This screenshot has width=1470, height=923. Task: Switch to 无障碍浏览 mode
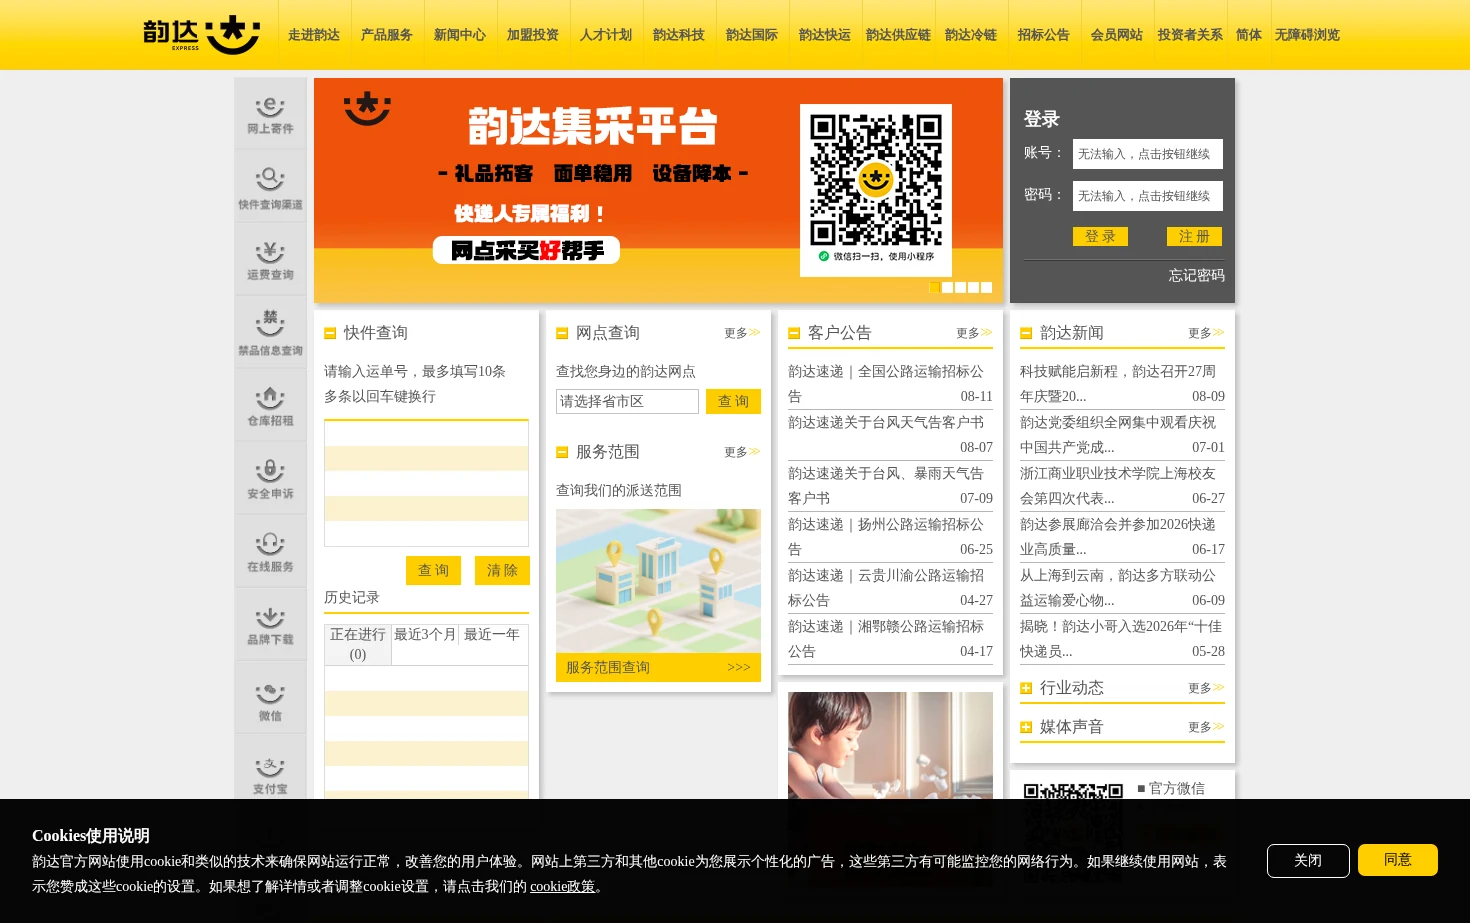(x=1307, y=35)
